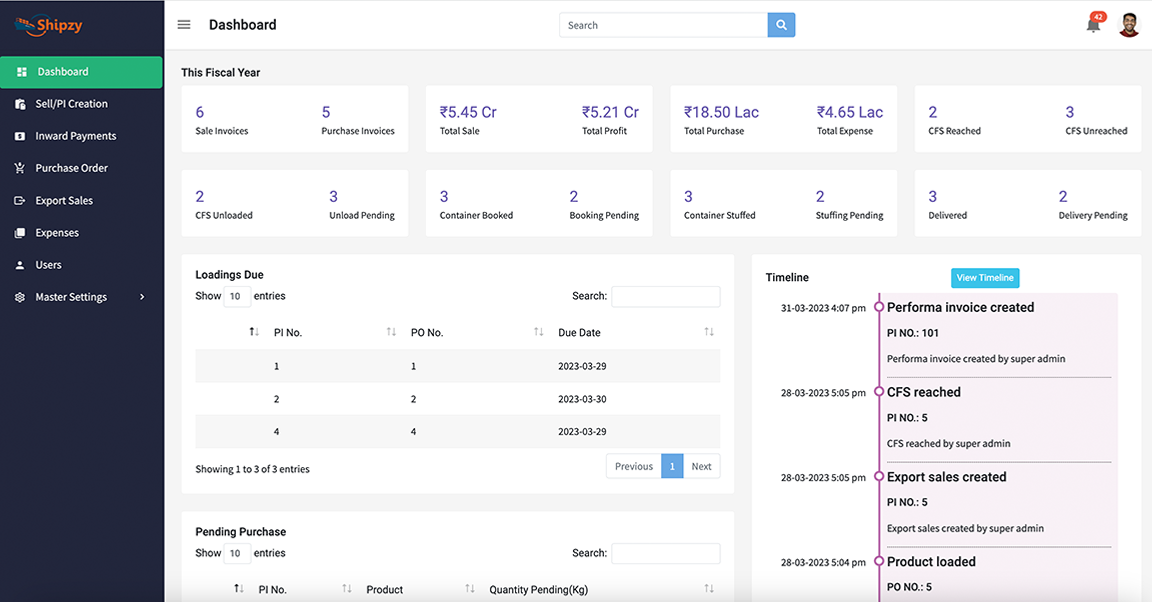Viewport: 1152px width, 602px height.
Task: Focus the Loadings Due search field
Action: coord(666,296)
